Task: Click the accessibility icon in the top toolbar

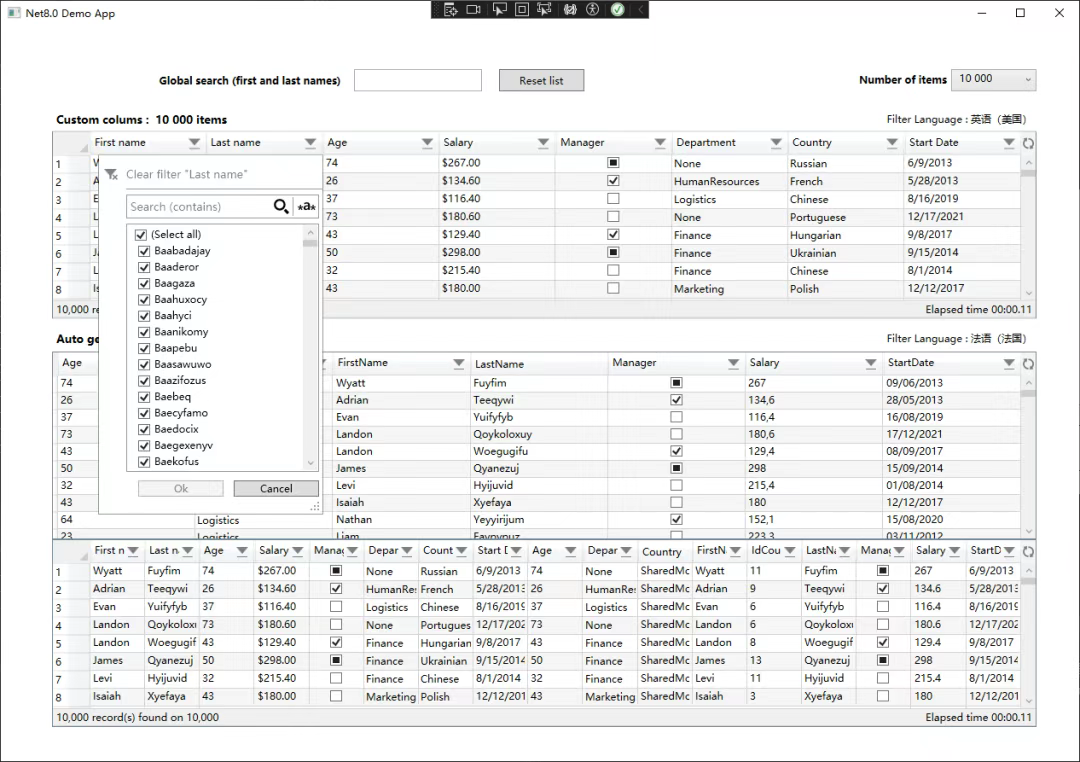Action: 593,10
